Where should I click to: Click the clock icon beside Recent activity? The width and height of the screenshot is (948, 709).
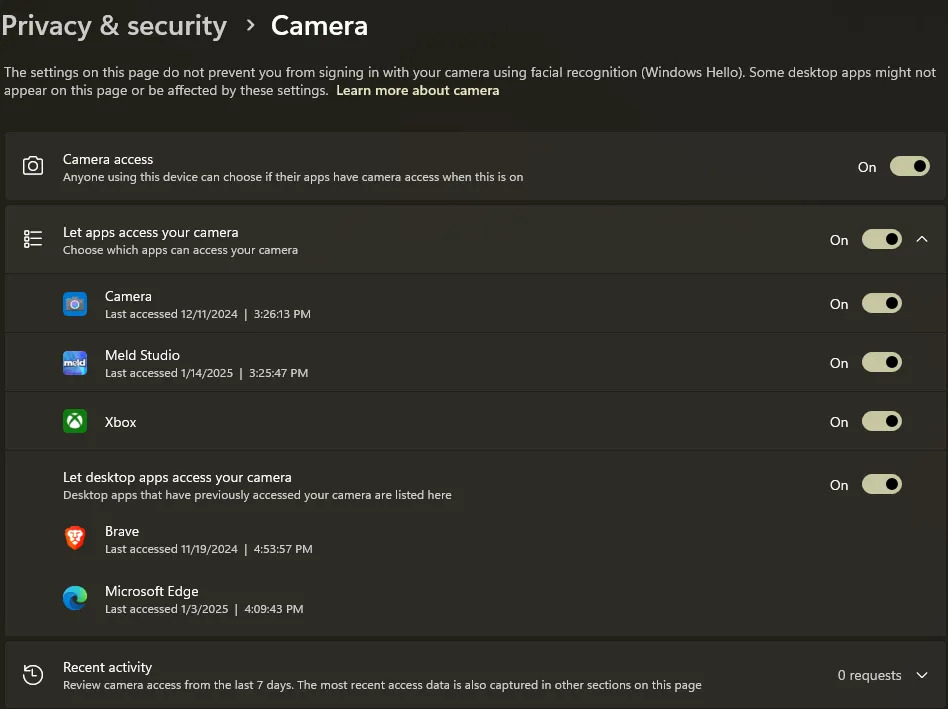tap(33, 674)
